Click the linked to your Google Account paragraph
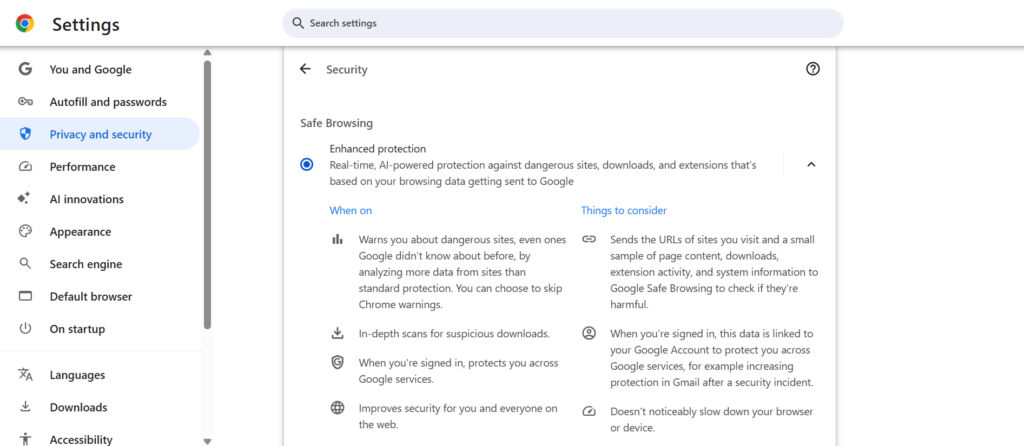1024x446 pixels. coord(712,358)
